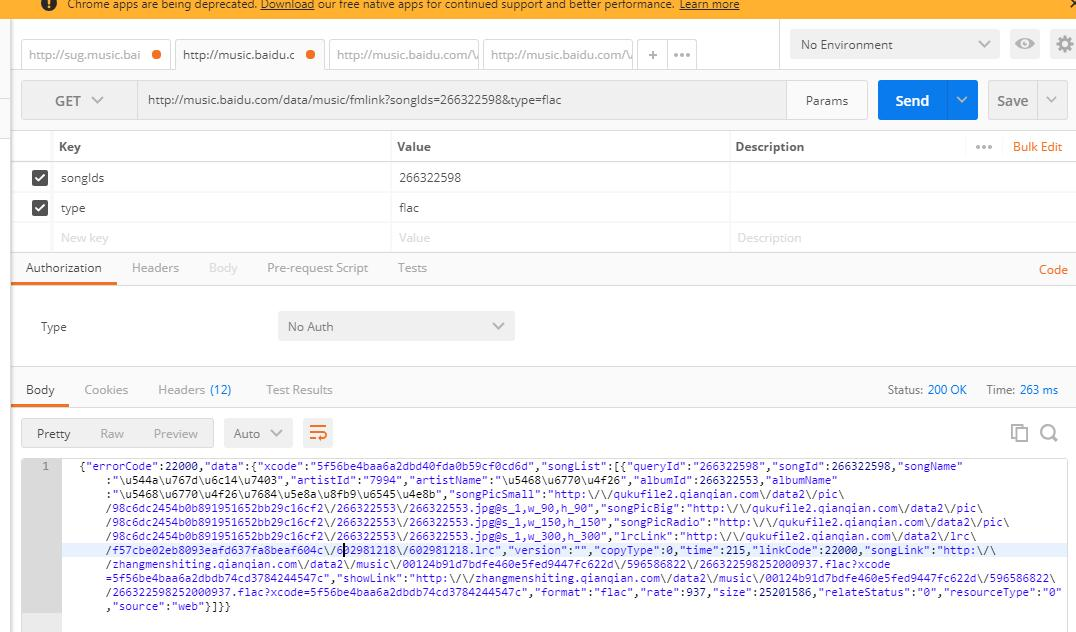Open the Tests tab
This screenshot has width=1076, height=632.
point(412,268)
